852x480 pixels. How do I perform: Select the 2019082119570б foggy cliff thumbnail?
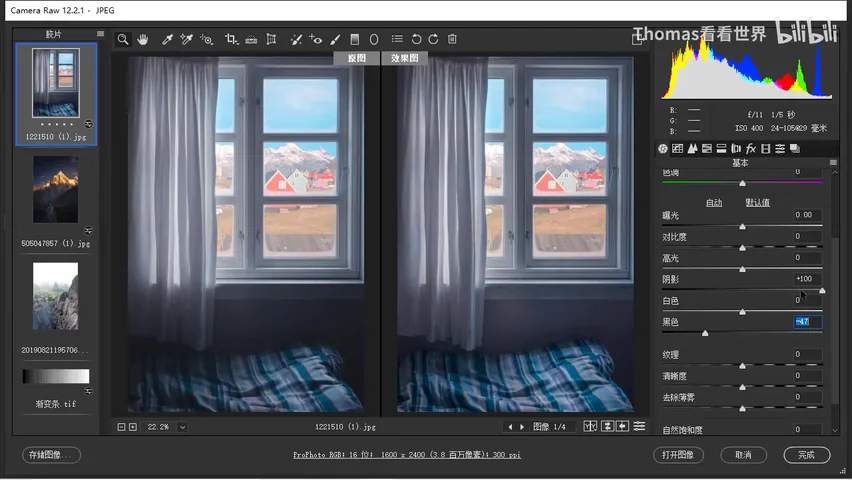55,296
